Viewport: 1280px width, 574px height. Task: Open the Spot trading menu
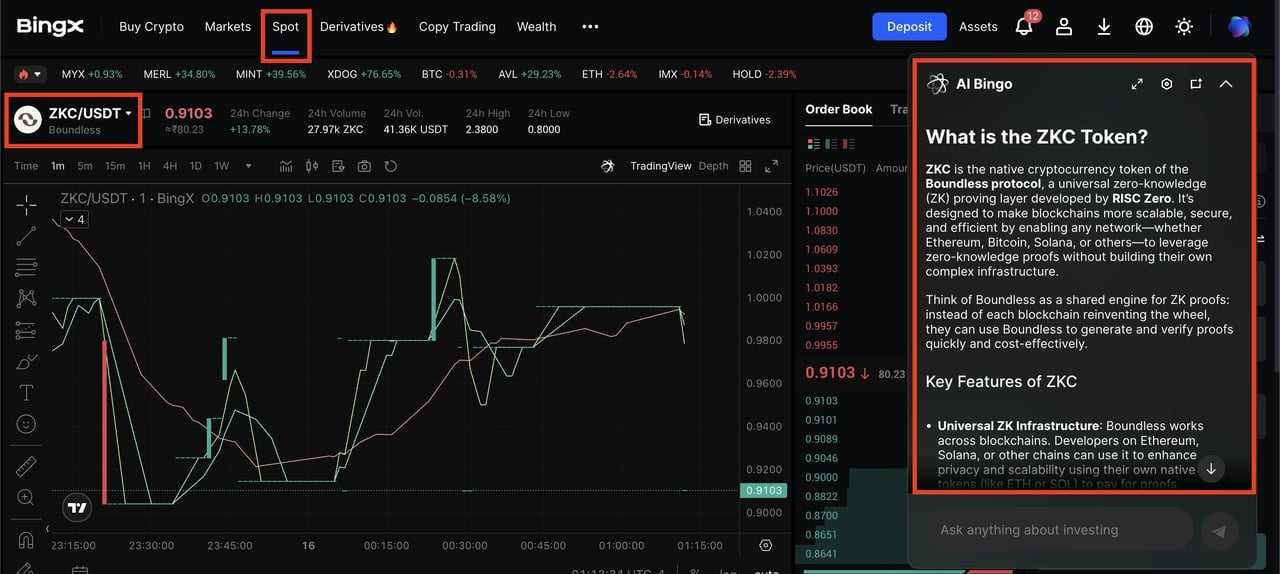pos(286,27)
